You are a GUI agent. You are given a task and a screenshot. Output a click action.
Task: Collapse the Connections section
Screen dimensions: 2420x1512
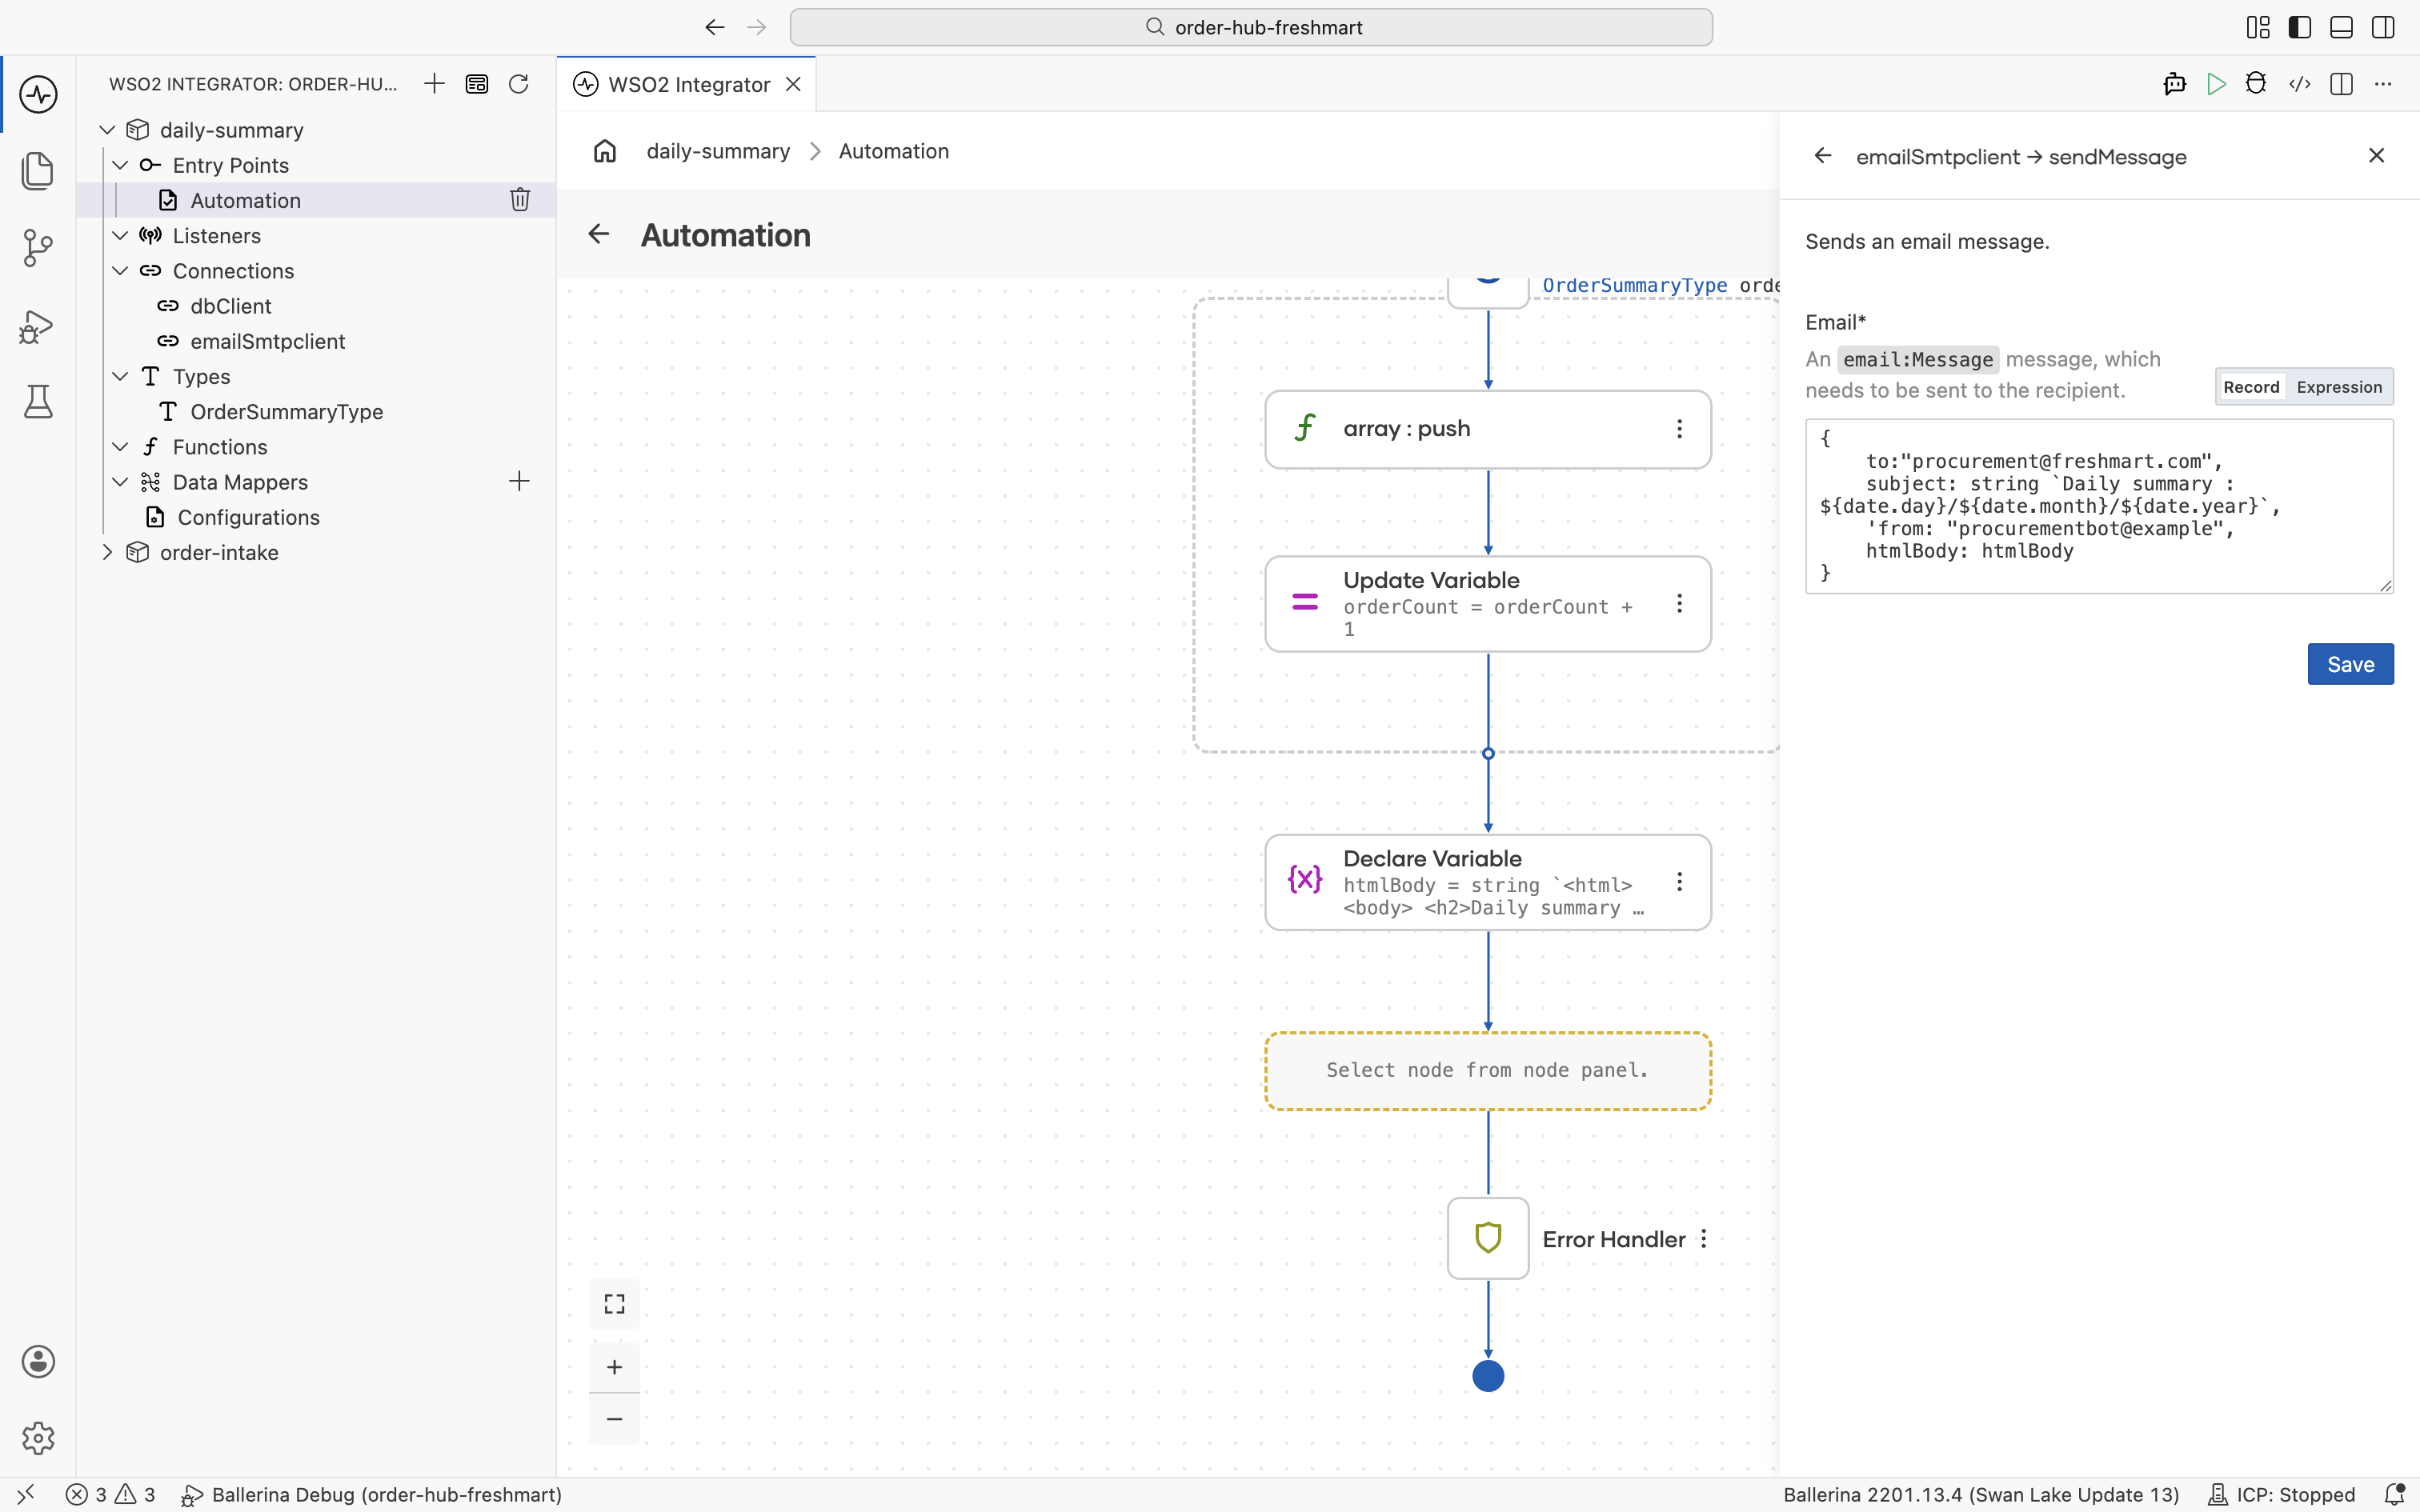point(120,271)
